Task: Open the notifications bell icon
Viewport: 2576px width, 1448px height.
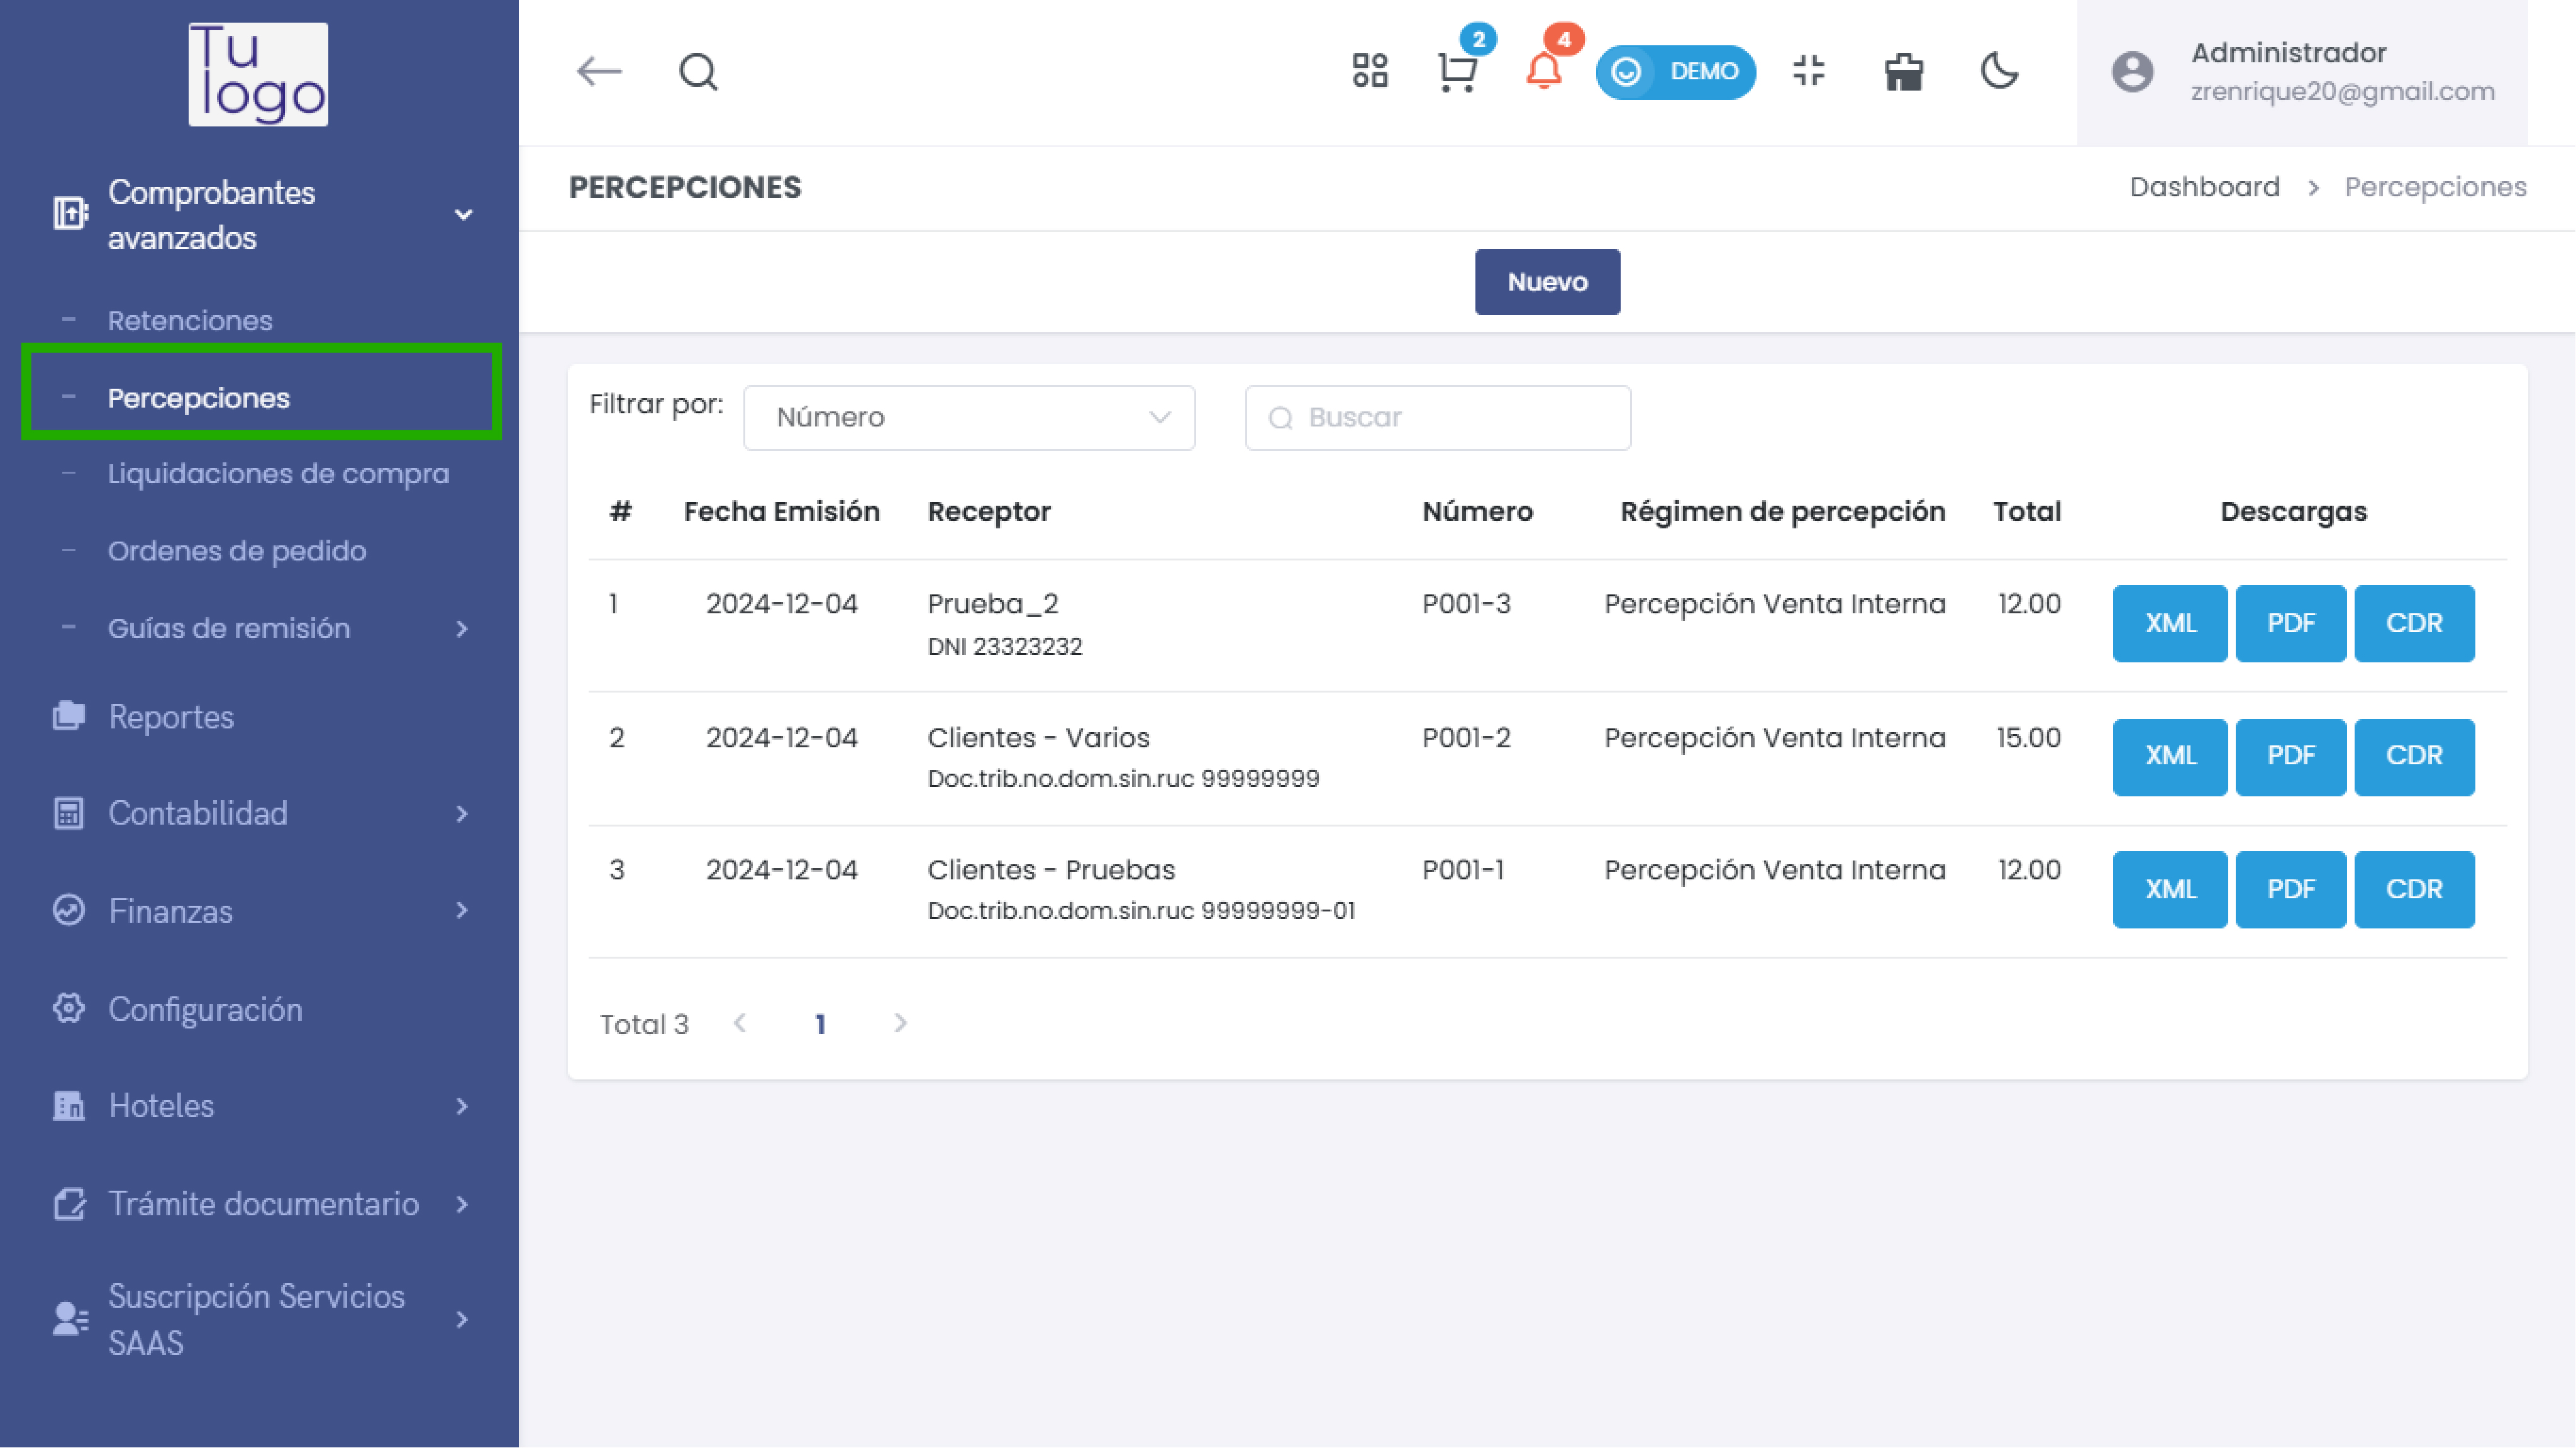Action: (x=1543, y=72)
